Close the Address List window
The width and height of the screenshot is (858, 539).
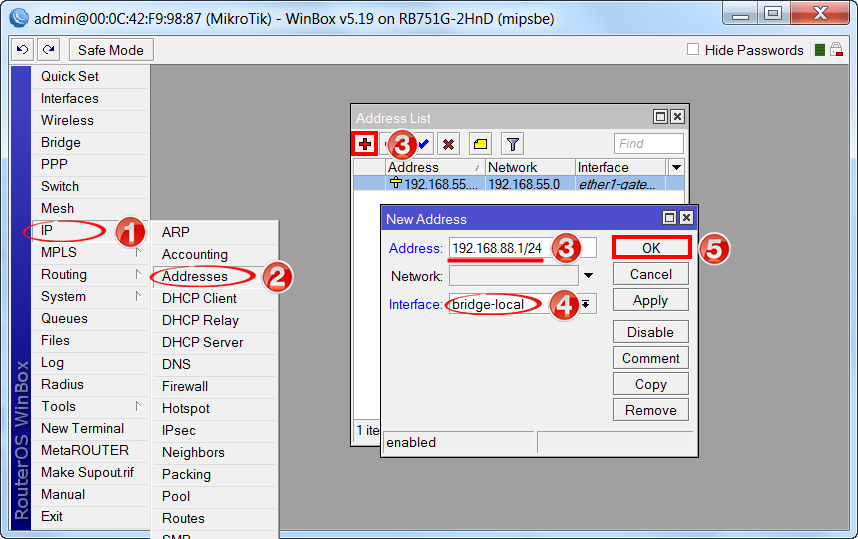(x=677, y=117)
